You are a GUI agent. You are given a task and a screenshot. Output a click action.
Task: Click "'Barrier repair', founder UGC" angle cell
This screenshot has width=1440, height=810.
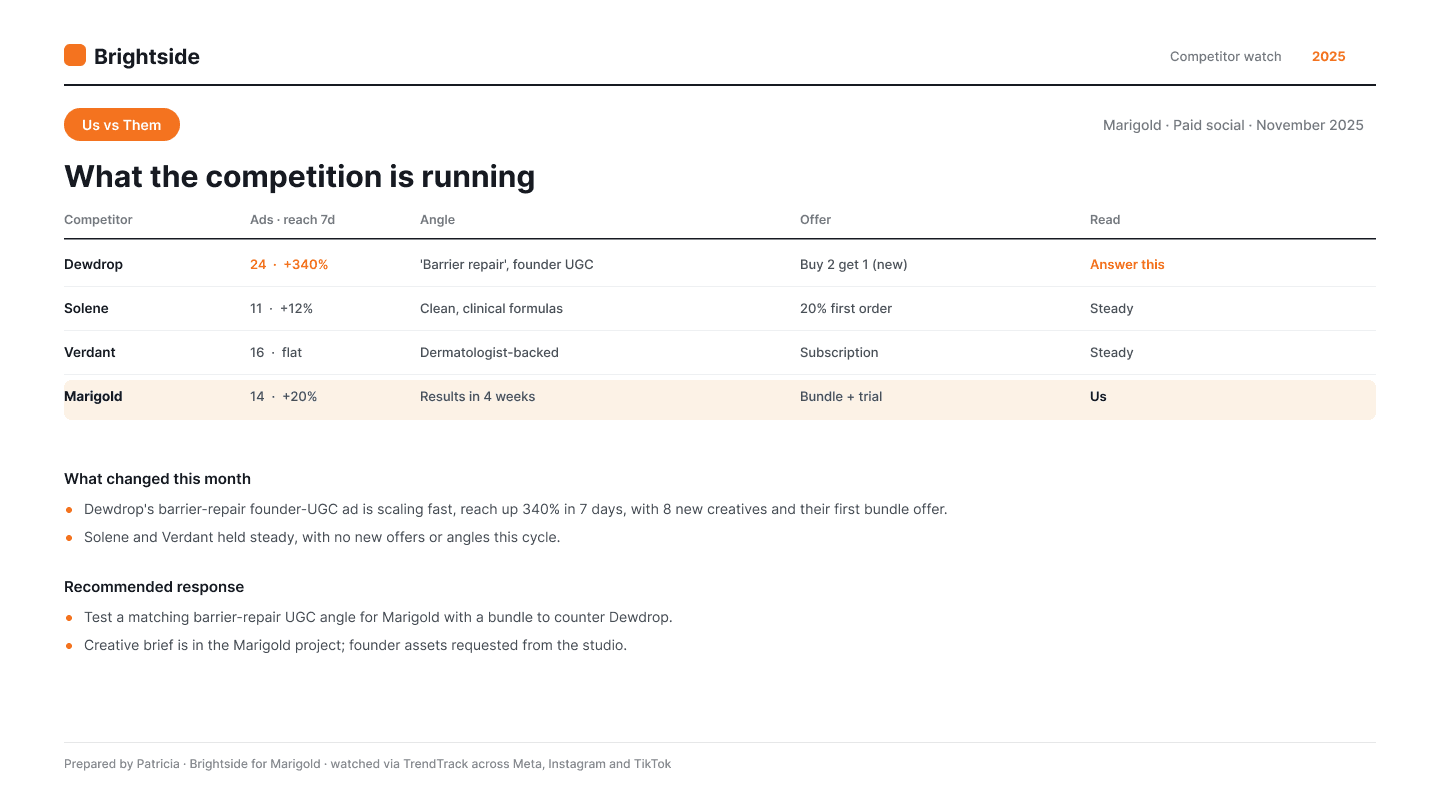507,265
